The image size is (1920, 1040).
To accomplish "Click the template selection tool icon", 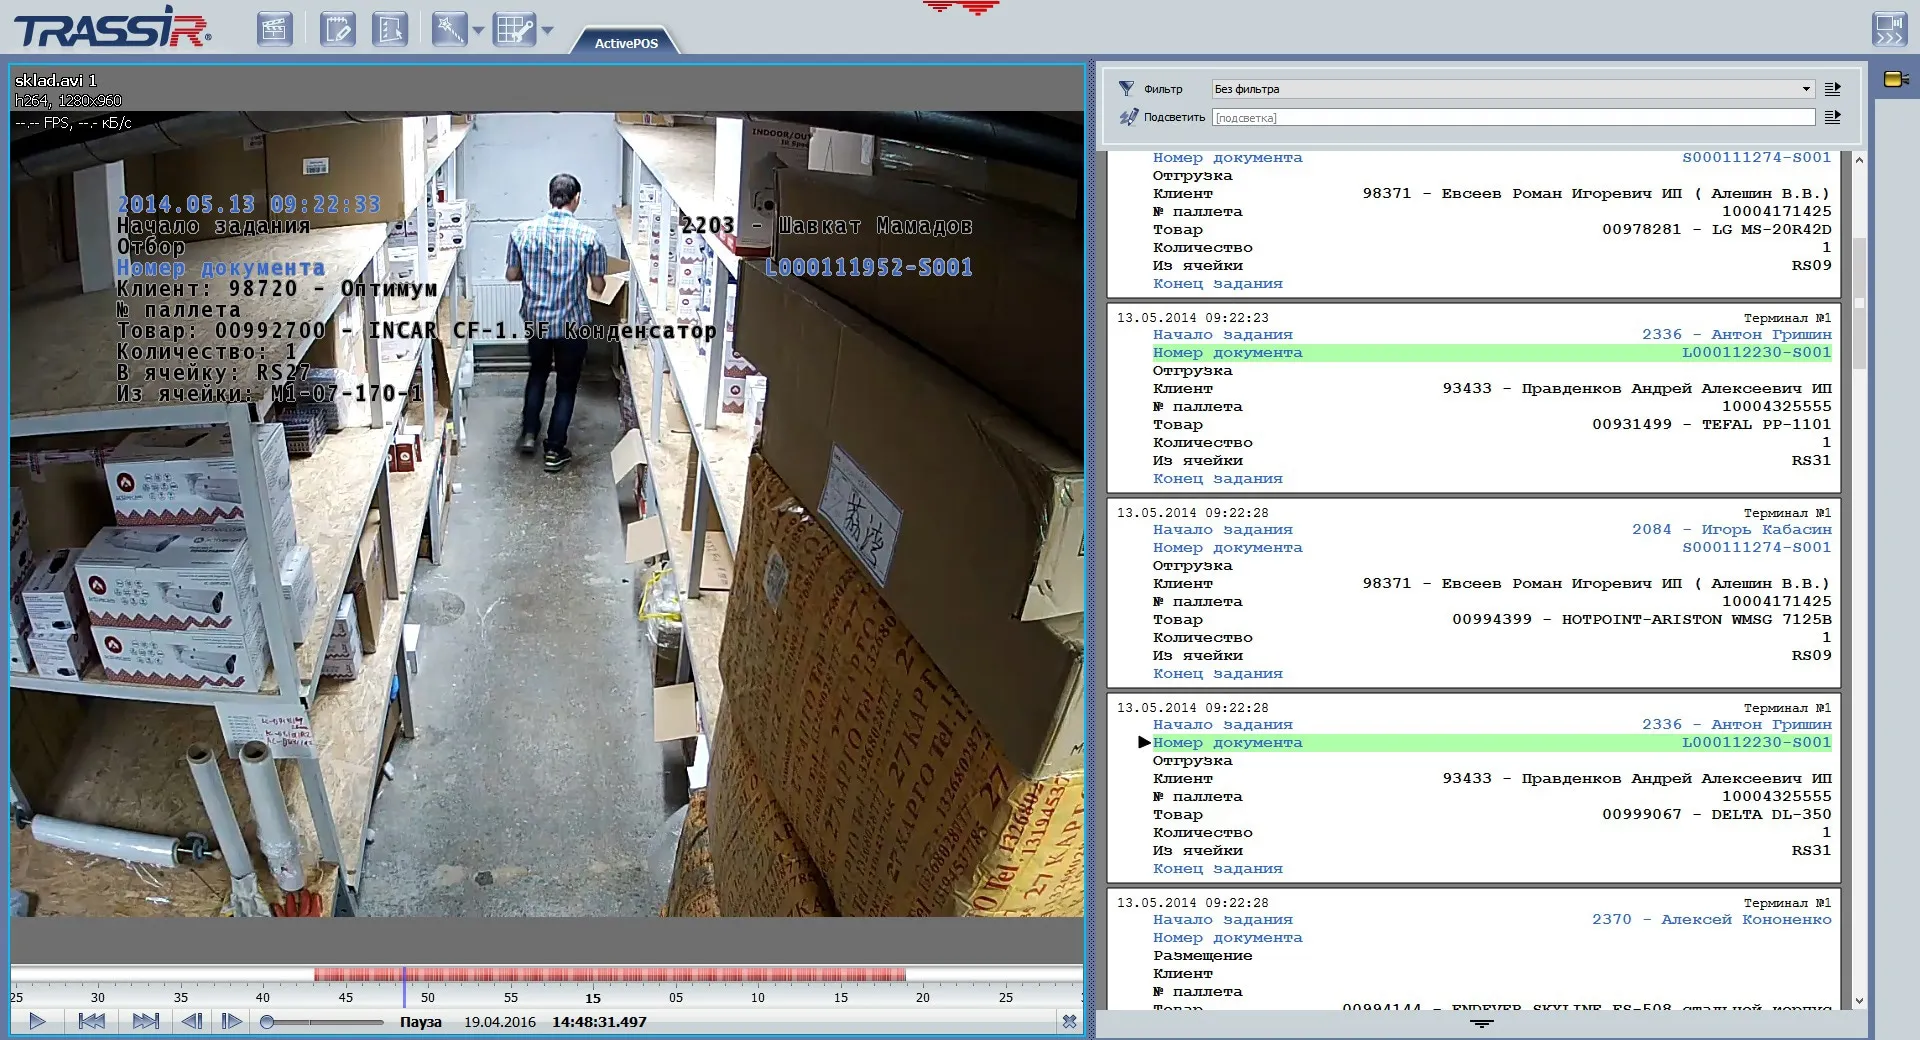I will [389, 29].
